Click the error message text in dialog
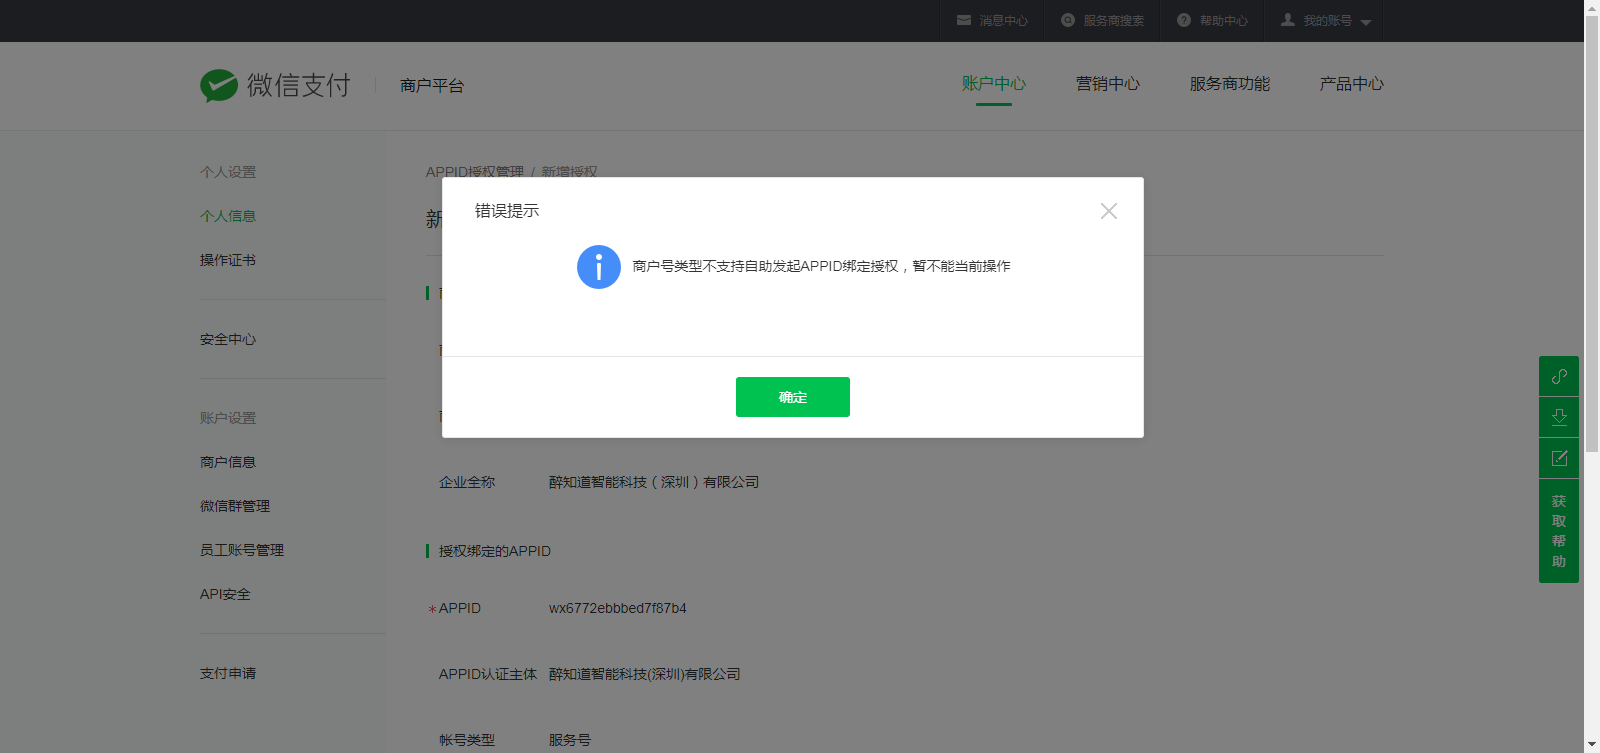Image resolution: width=1600 pixels, height=753 pixels. tap(822, 266)
